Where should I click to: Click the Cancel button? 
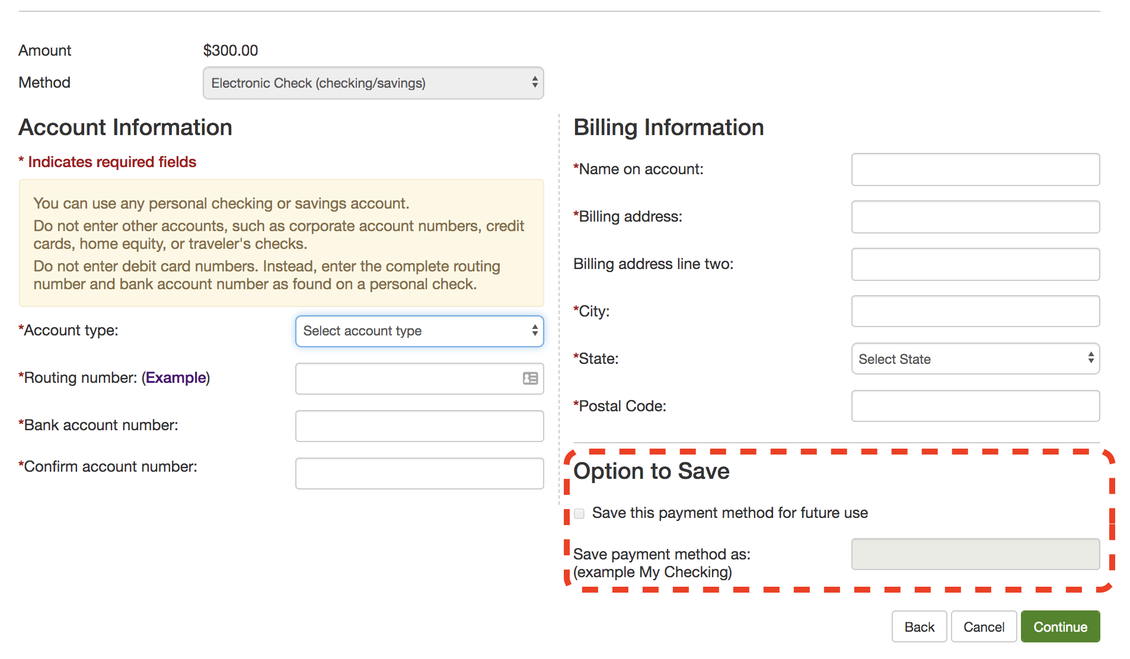click(x=984, y=627)
